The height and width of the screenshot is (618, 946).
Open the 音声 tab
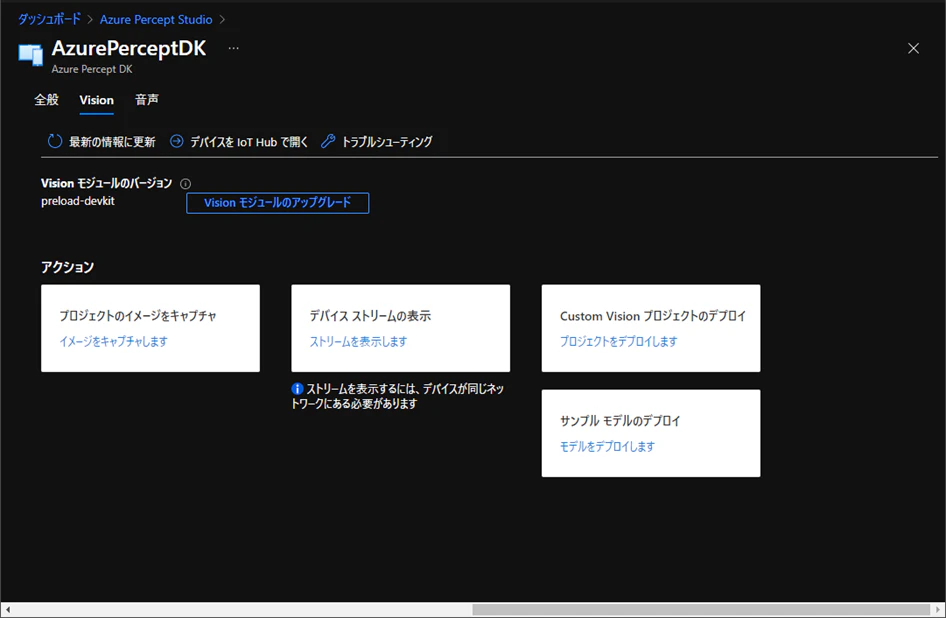(x=147, y=100)
